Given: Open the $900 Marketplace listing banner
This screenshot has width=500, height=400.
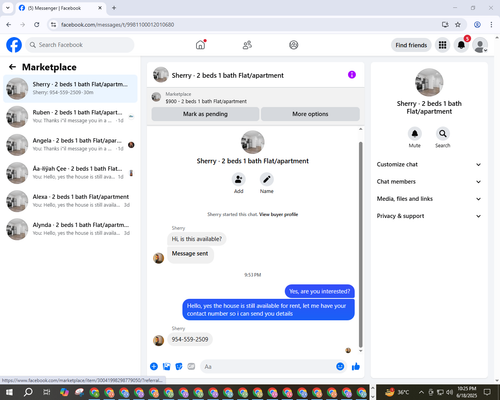Looking at the screenshot, I should point(256,98).
